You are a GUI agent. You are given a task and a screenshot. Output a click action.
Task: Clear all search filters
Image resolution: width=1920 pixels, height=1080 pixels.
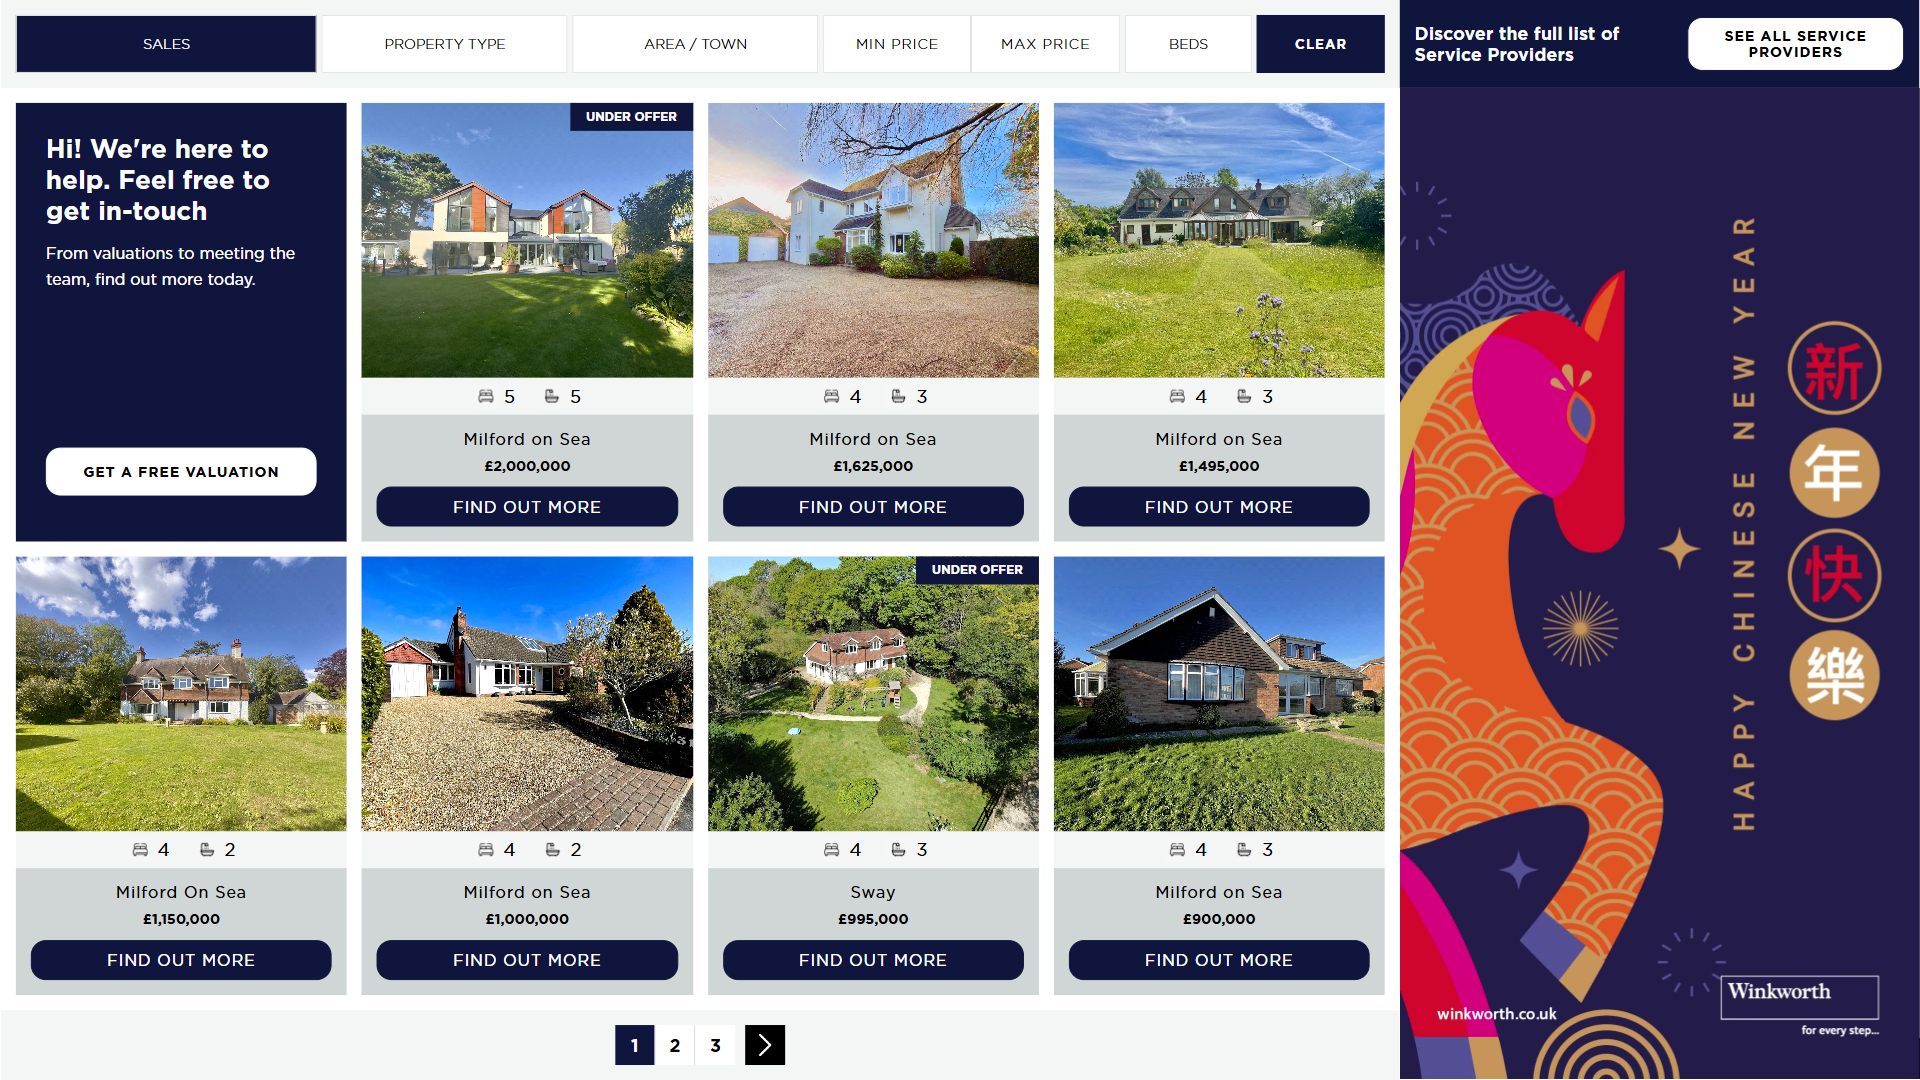point(1320,44)
